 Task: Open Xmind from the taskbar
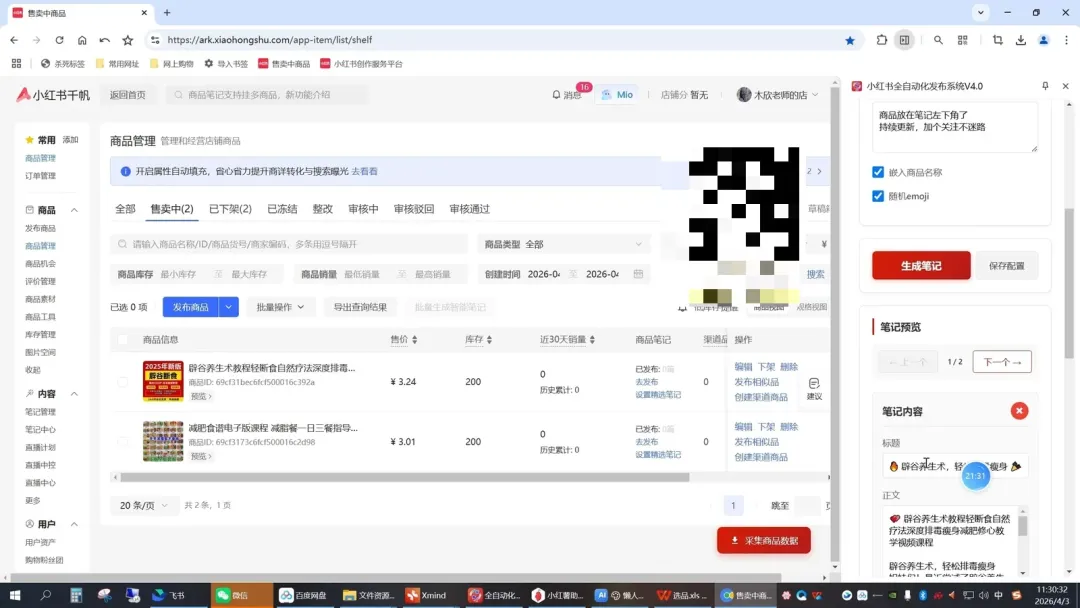[x=428, y=595]
